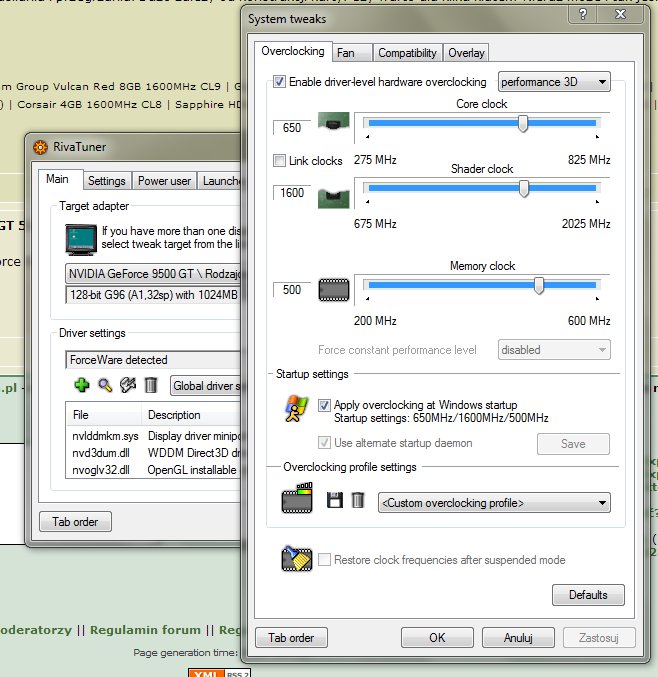Image resolution: width=658 pixels, height=677 pixels.
Task: Click the broom restore clocks icon
Action: pyautogui.click(x=297, y=559)
